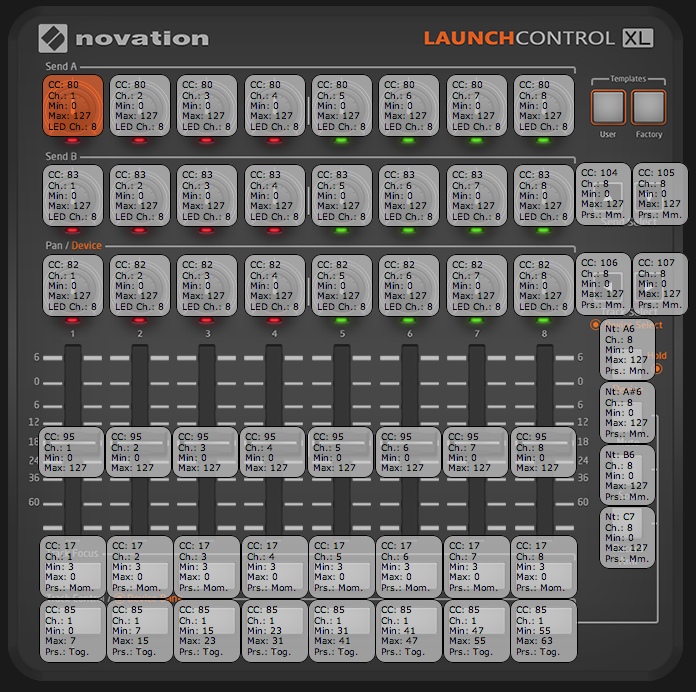Click the Send B knob for channel 8

click(x=544, y=195)
